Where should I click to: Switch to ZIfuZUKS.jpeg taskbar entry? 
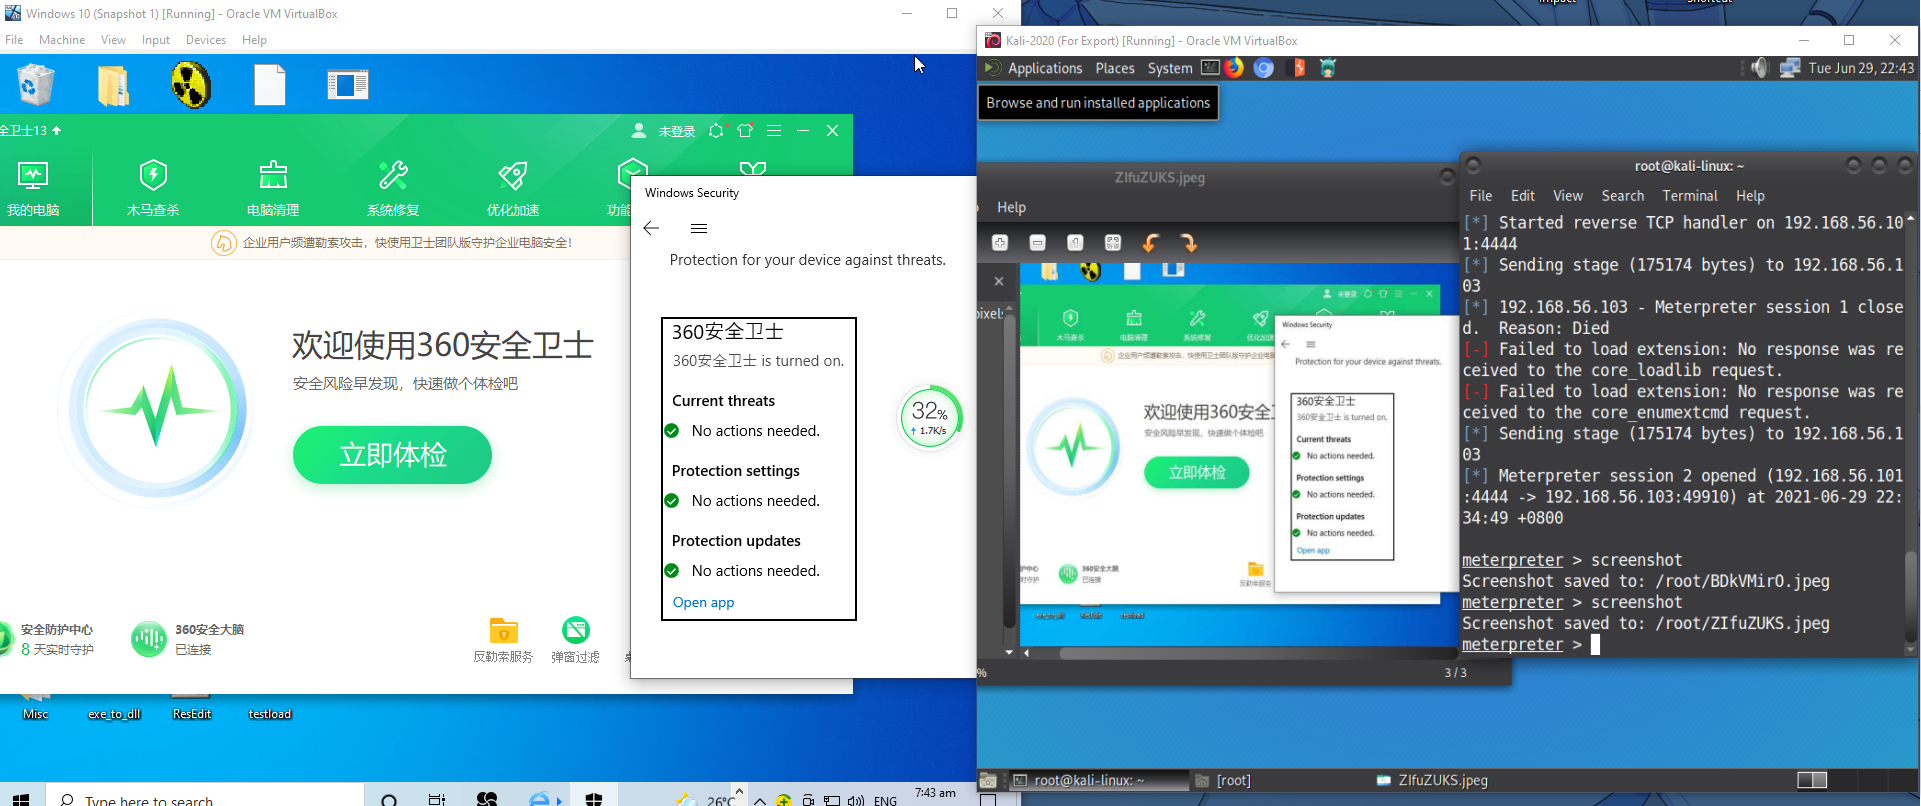[x=1432, y=780]
